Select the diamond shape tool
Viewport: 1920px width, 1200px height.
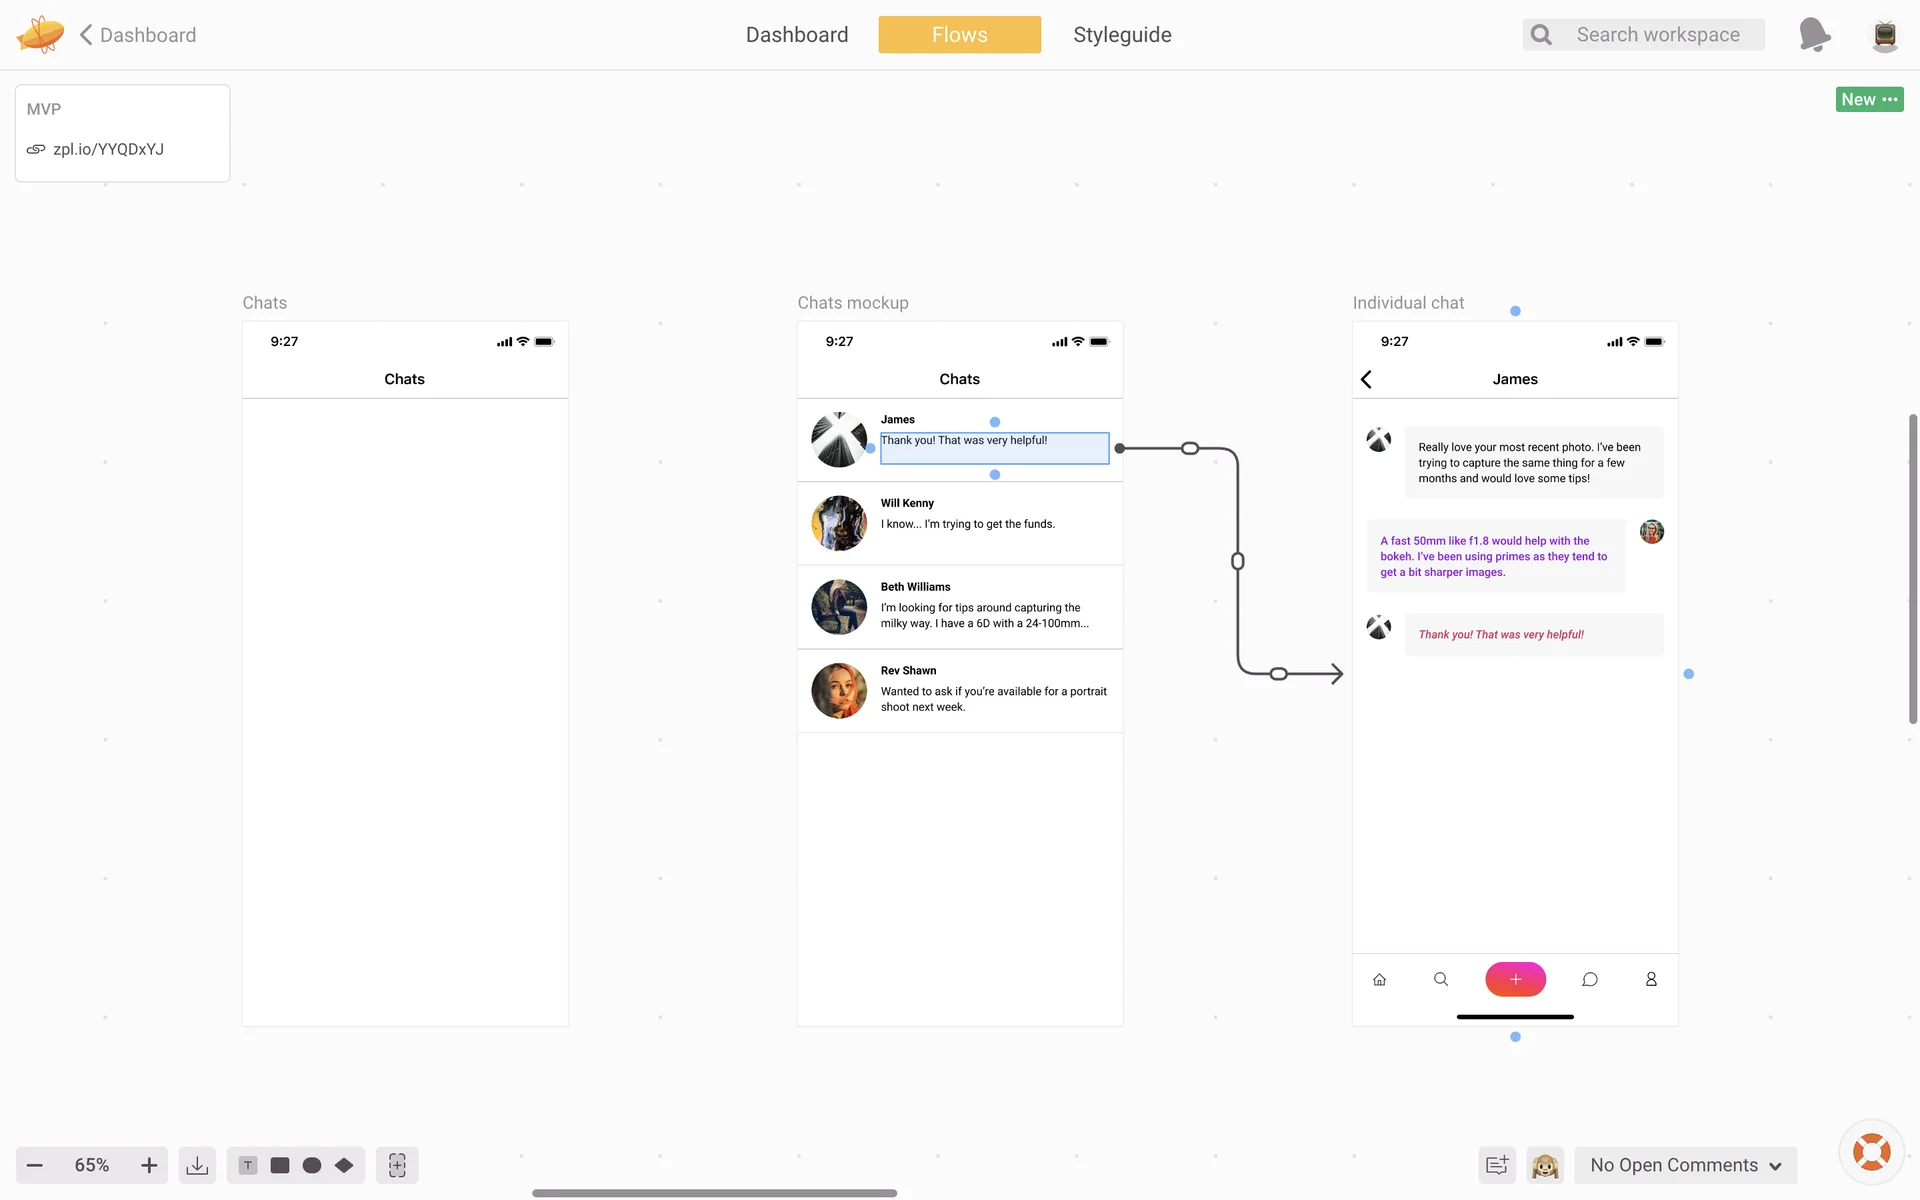point(344,1165)
